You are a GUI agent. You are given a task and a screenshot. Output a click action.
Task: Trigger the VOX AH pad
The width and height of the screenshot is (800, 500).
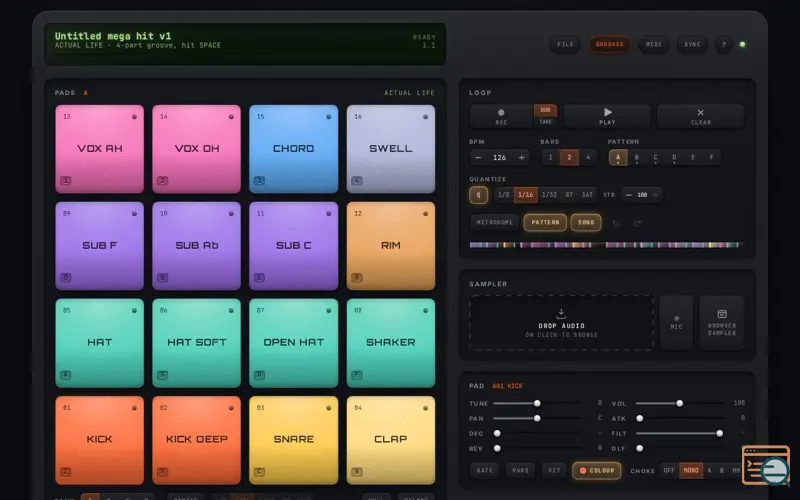point(99,149)
